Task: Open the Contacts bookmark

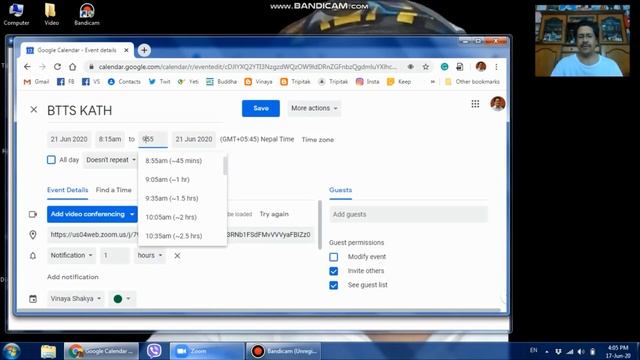Action: point(124,82)
